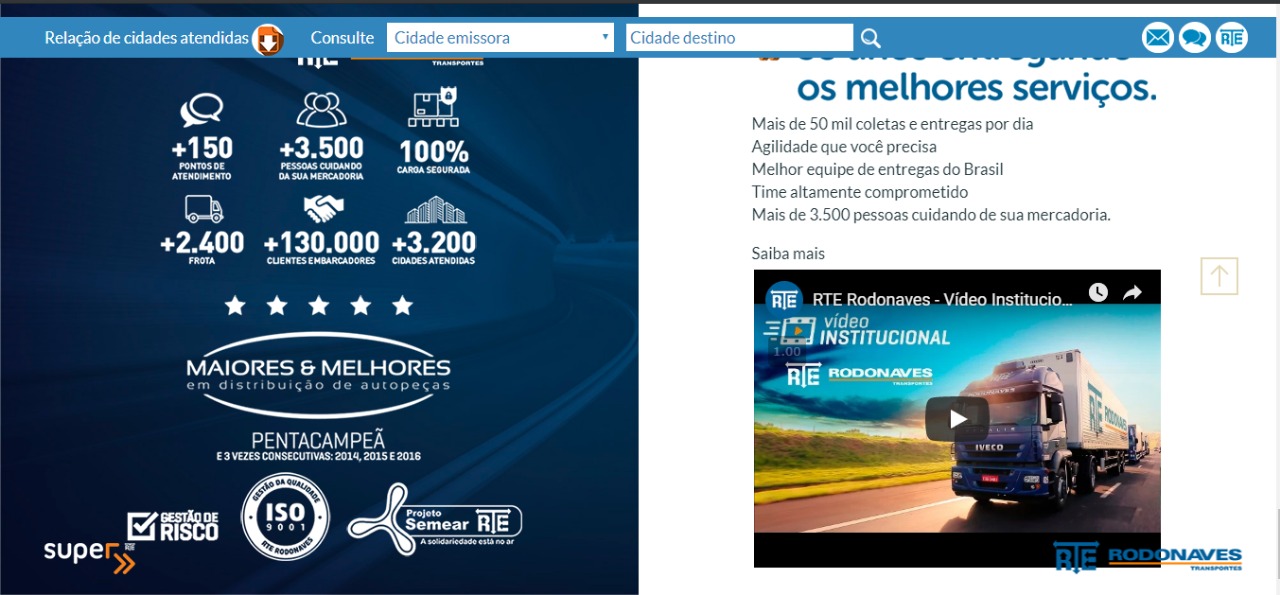Click the PENTACAMPEÃ text

pyautogui.click(x=318, y=440)
